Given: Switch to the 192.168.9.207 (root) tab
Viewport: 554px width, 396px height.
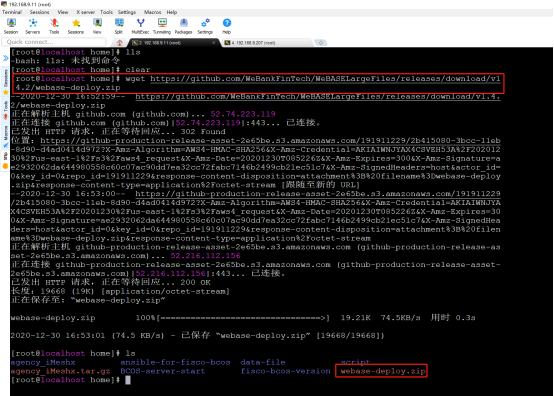Looking at the screenshot, I should pyautogui.click(x=267, y=43).
